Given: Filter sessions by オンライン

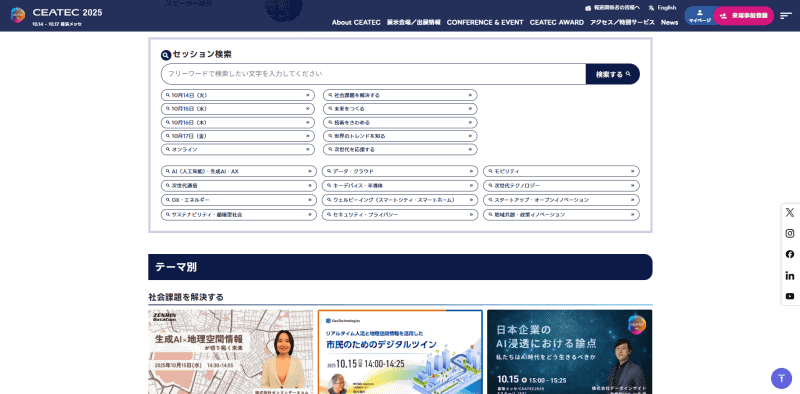Looking at the screenshot, I should (238, 150).
